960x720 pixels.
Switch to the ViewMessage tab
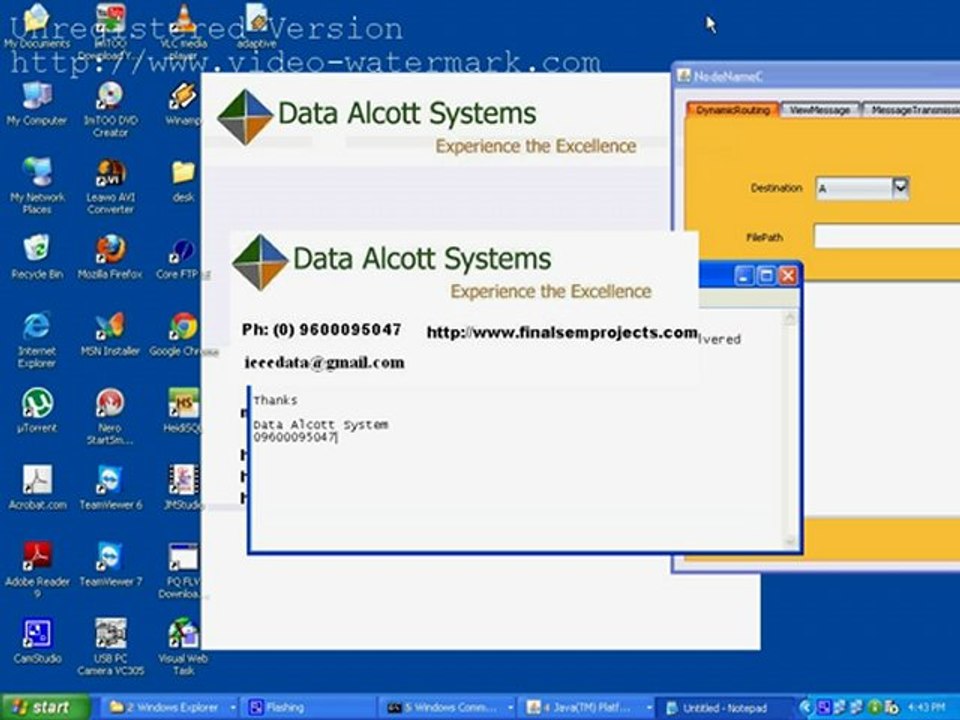tap(819, 110)
